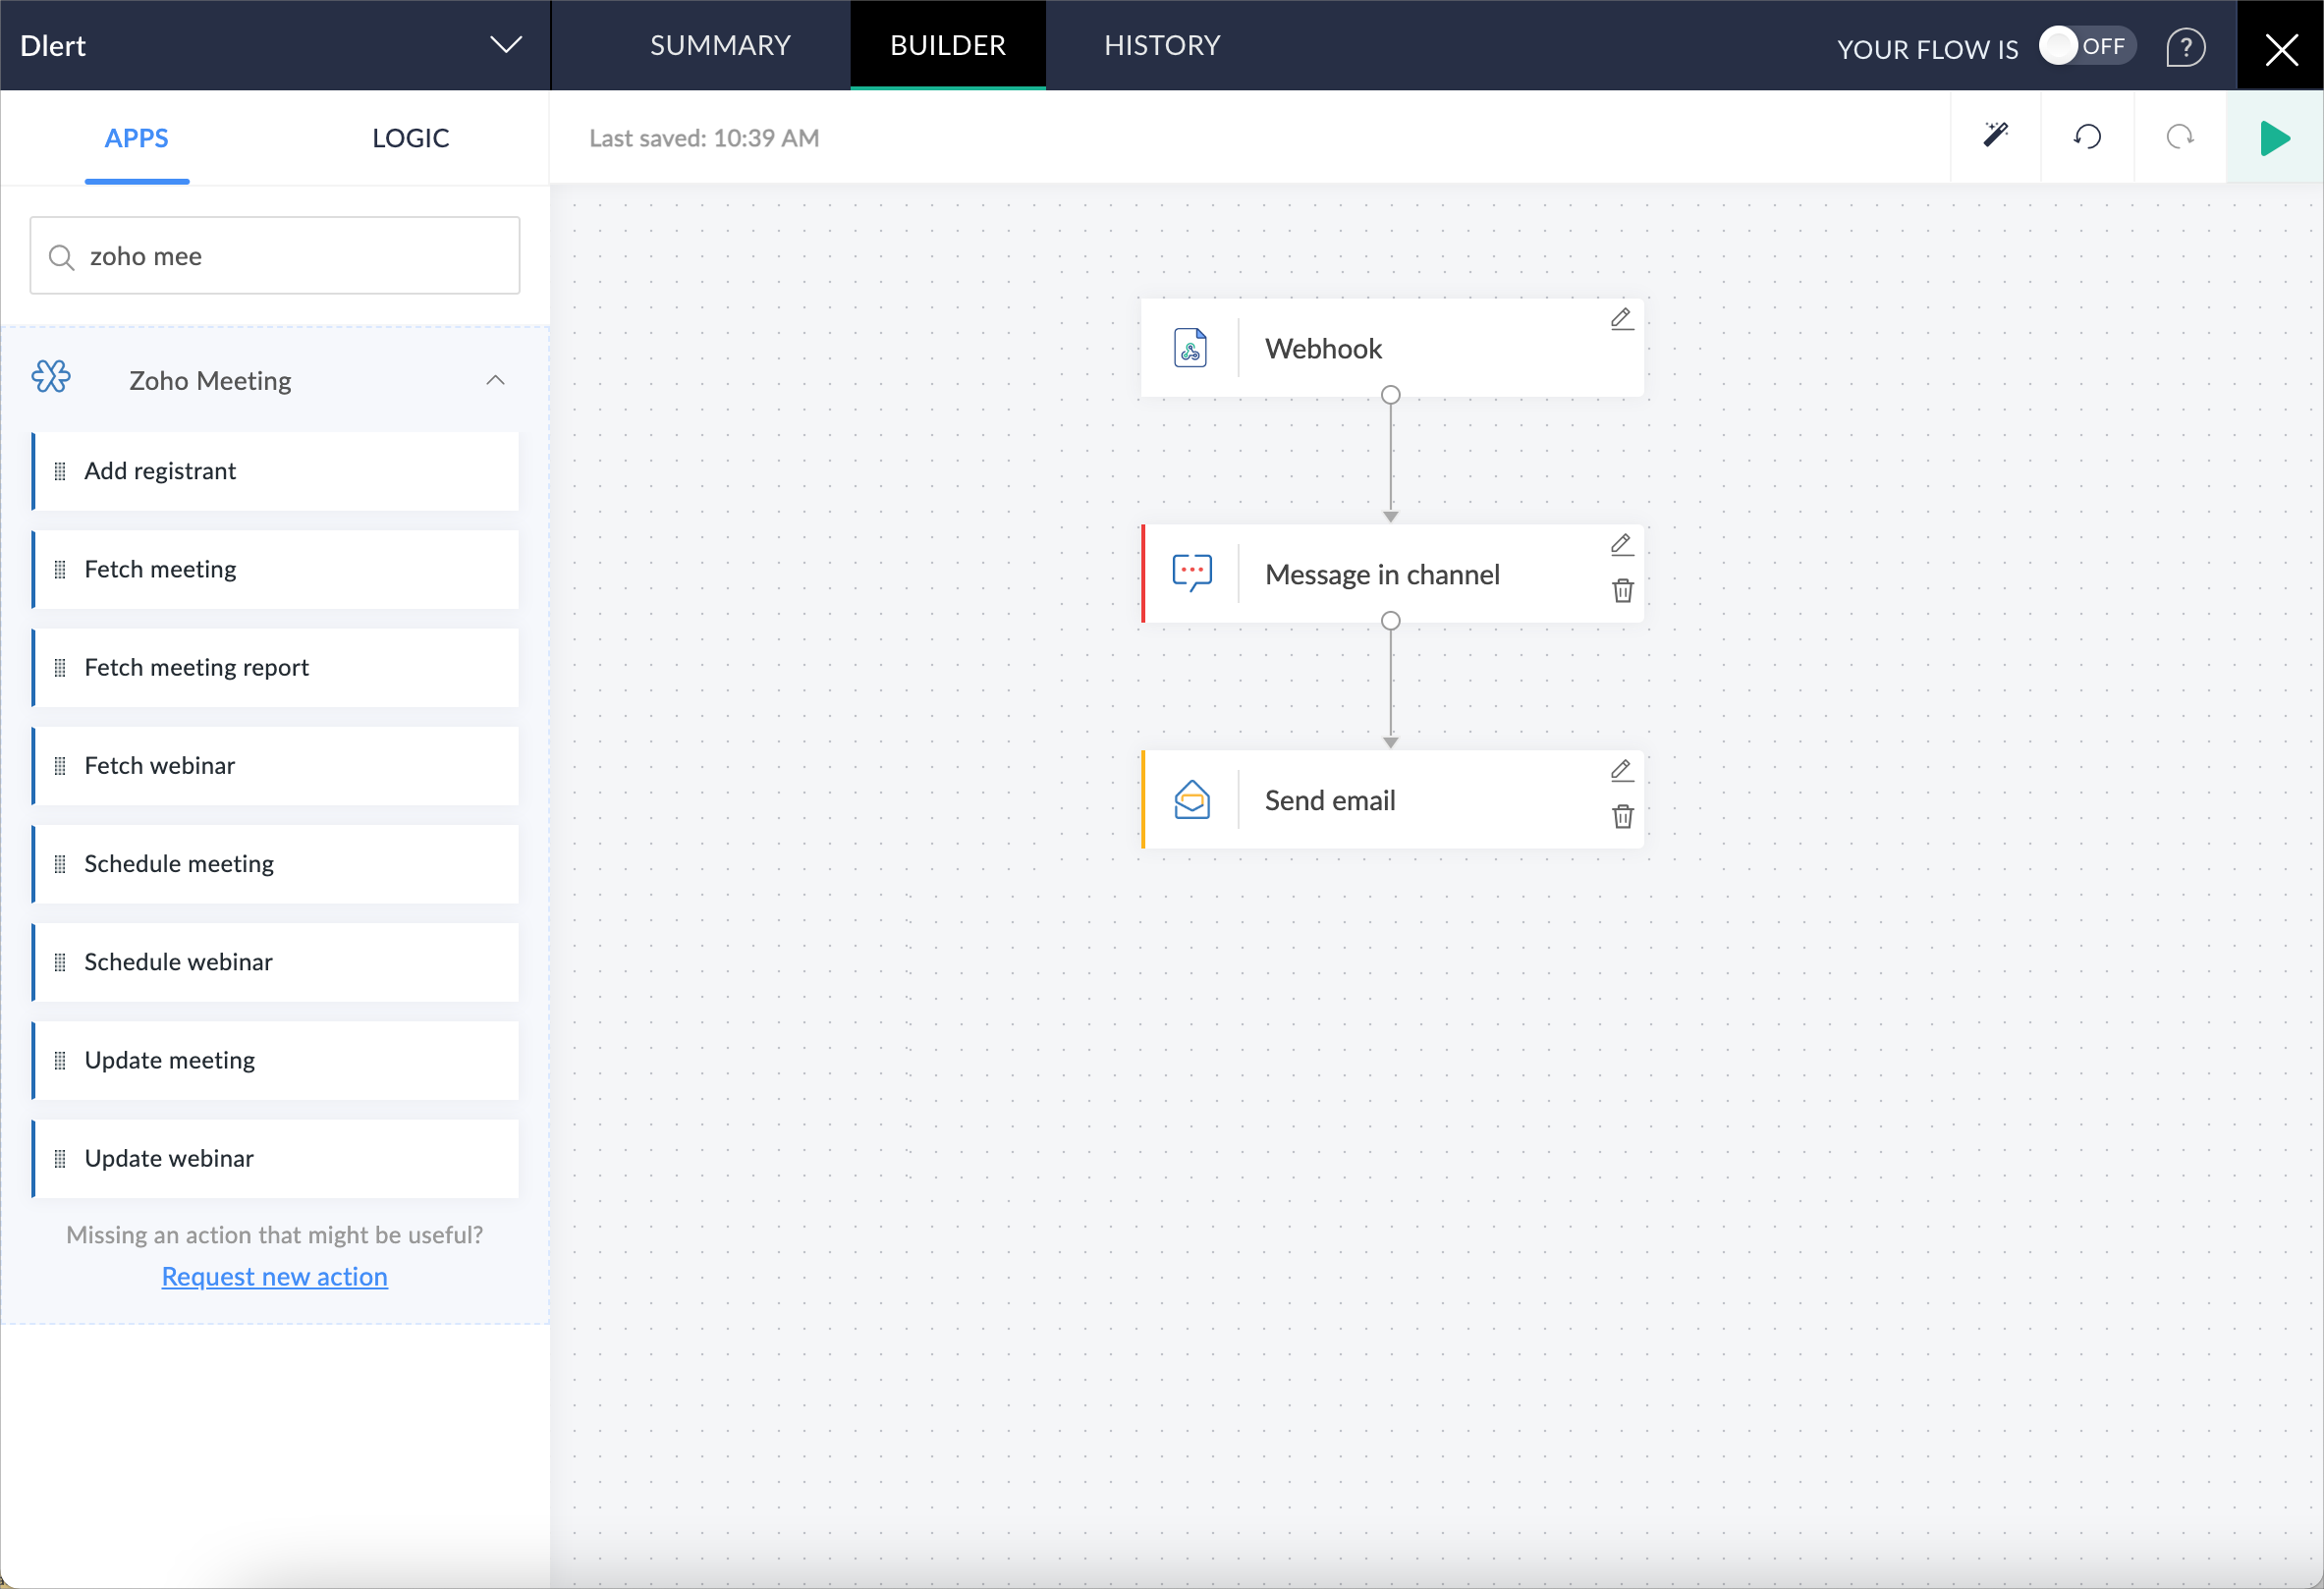Click the magic wand auto-arrange icon

1995,136
